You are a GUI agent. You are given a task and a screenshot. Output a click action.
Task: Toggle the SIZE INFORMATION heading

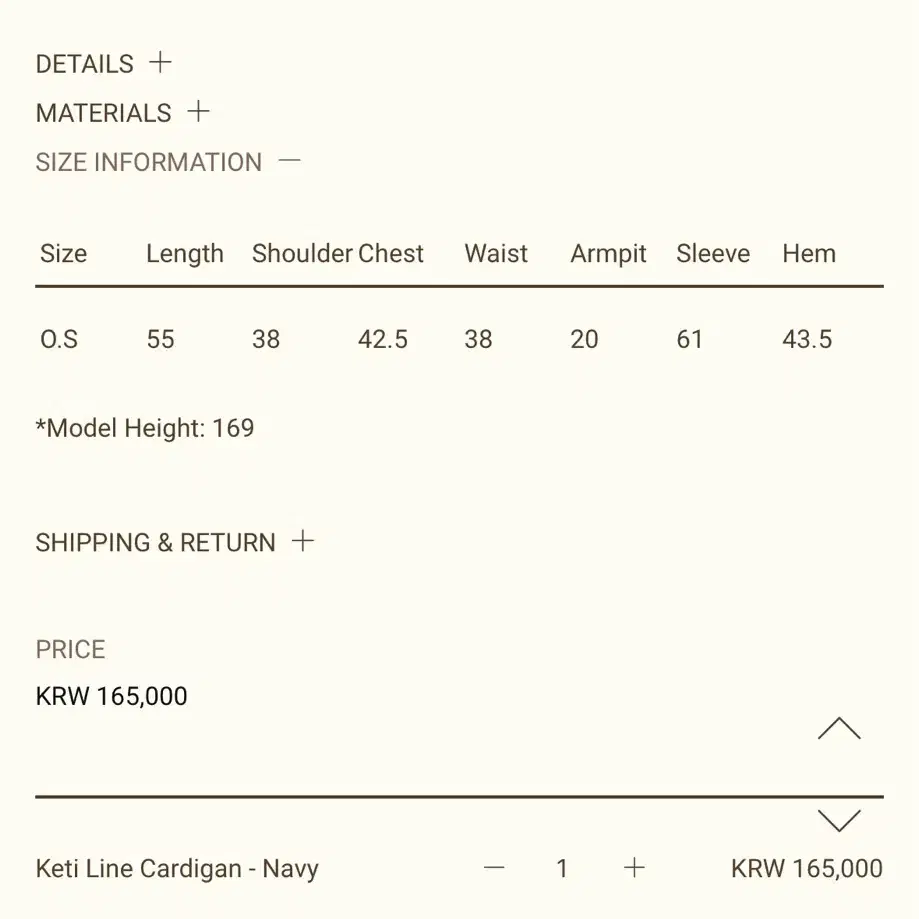(149, 162)
